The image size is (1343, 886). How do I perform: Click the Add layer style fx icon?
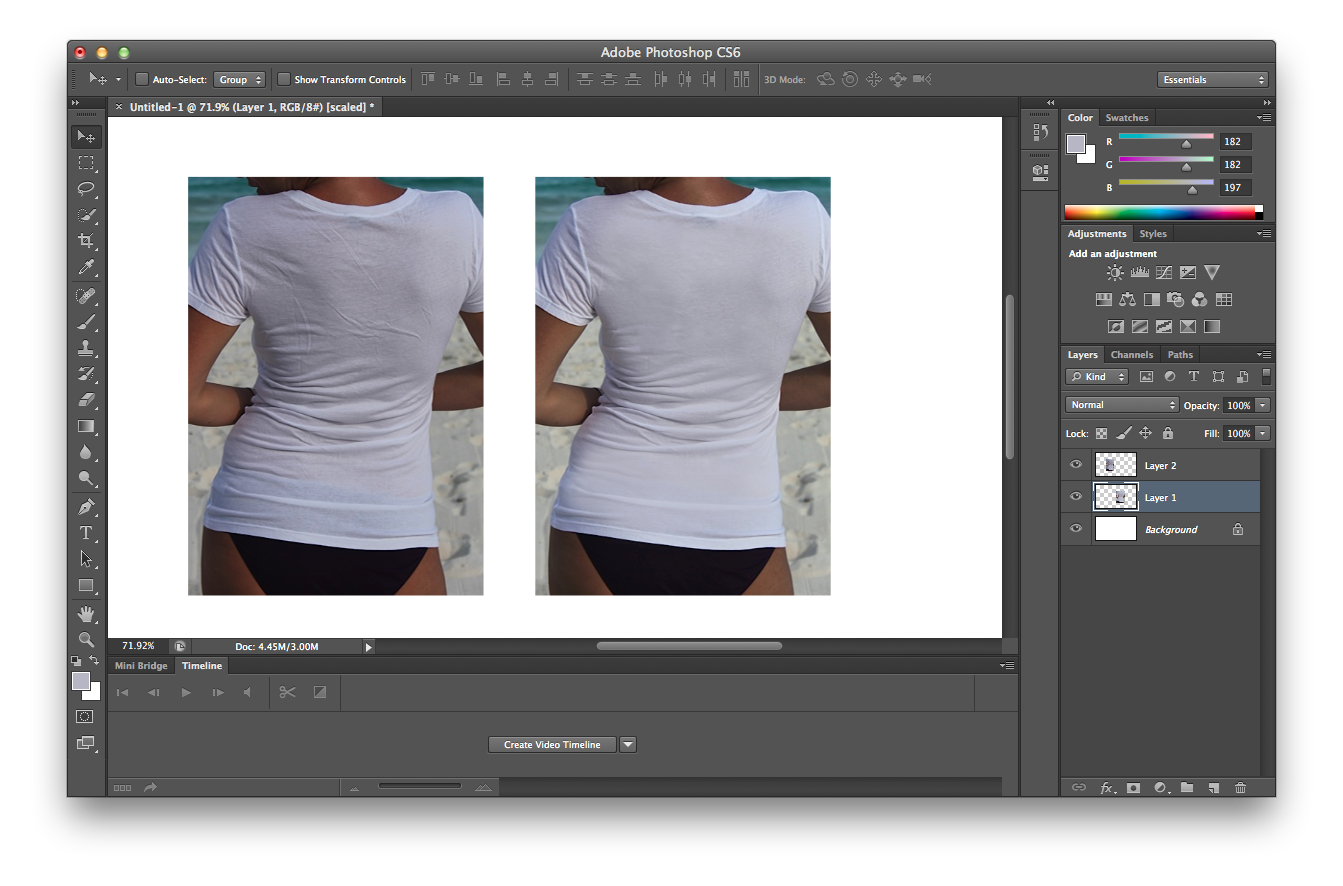coord(1107,788)
